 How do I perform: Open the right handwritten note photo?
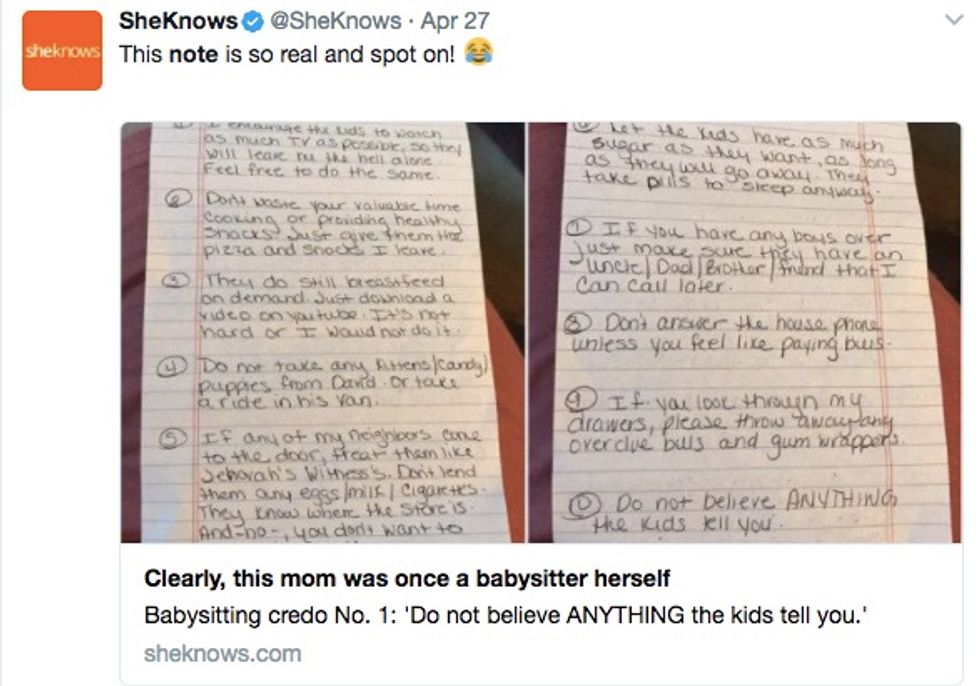point(745,332)
